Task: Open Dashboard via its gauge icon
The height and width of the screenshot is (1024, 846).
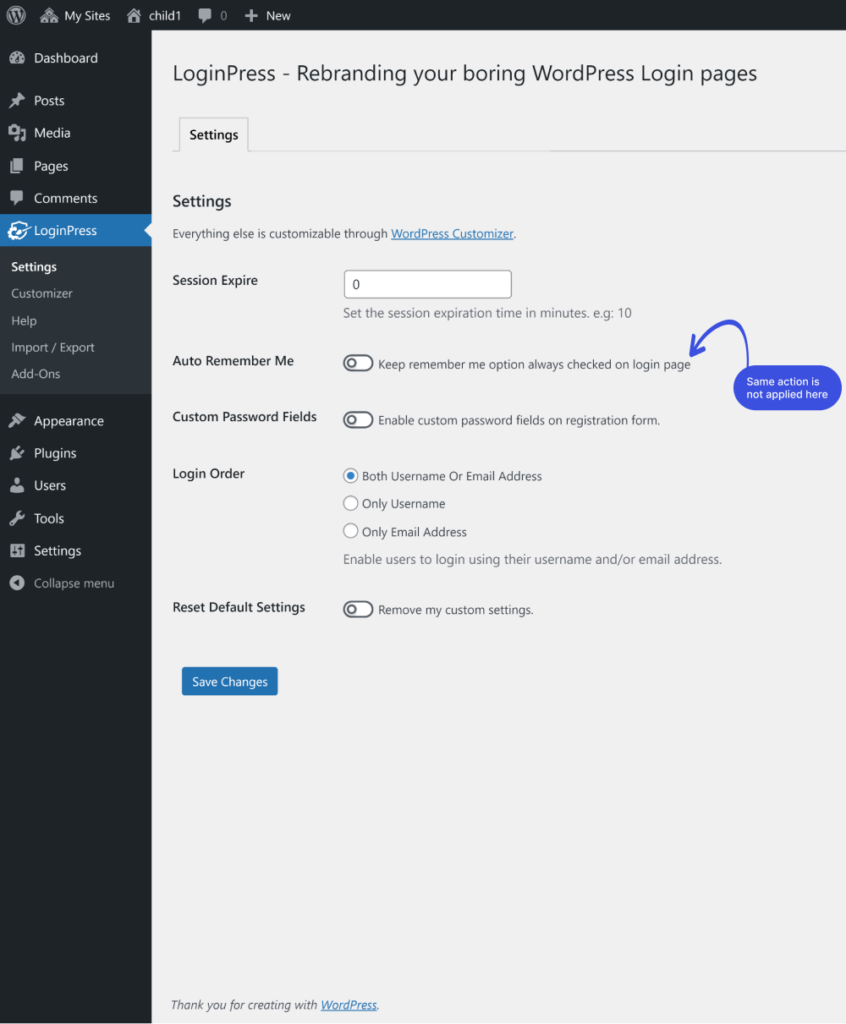Action: point(18,58)
